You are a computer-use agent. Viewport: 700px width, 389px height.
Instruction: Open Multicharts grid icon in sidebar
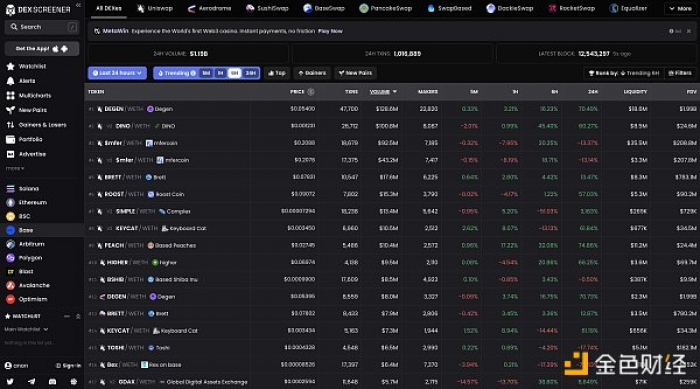[x=11, y=95]
